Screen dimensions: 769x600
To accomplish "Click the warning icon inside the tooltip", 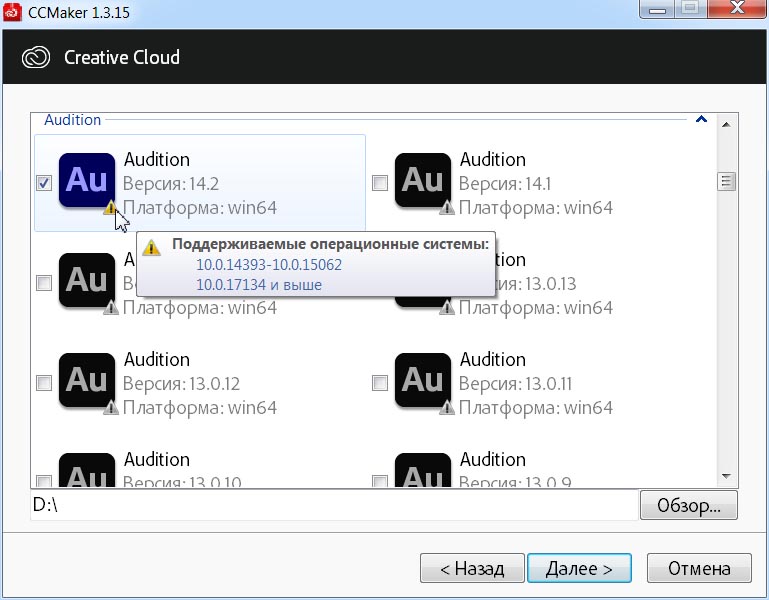I will 152,248.
